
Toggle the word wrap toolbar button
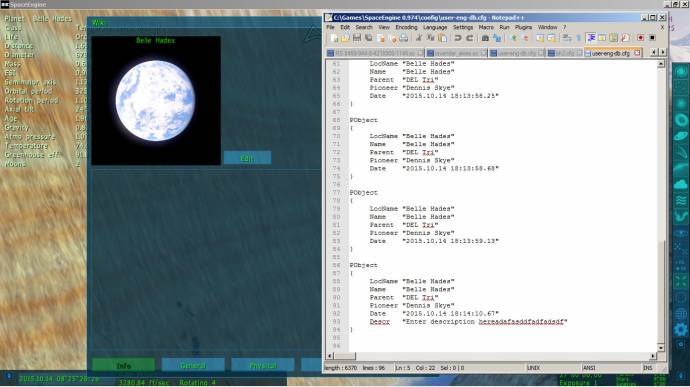tap(591, 38)
